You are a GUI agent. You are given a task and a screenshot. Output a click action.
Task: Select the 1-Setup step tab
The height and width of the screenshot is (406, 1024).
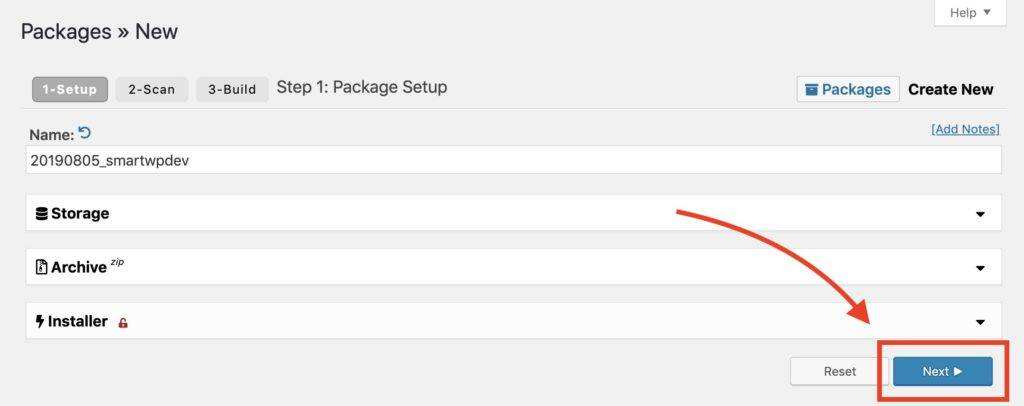point(69,89)
